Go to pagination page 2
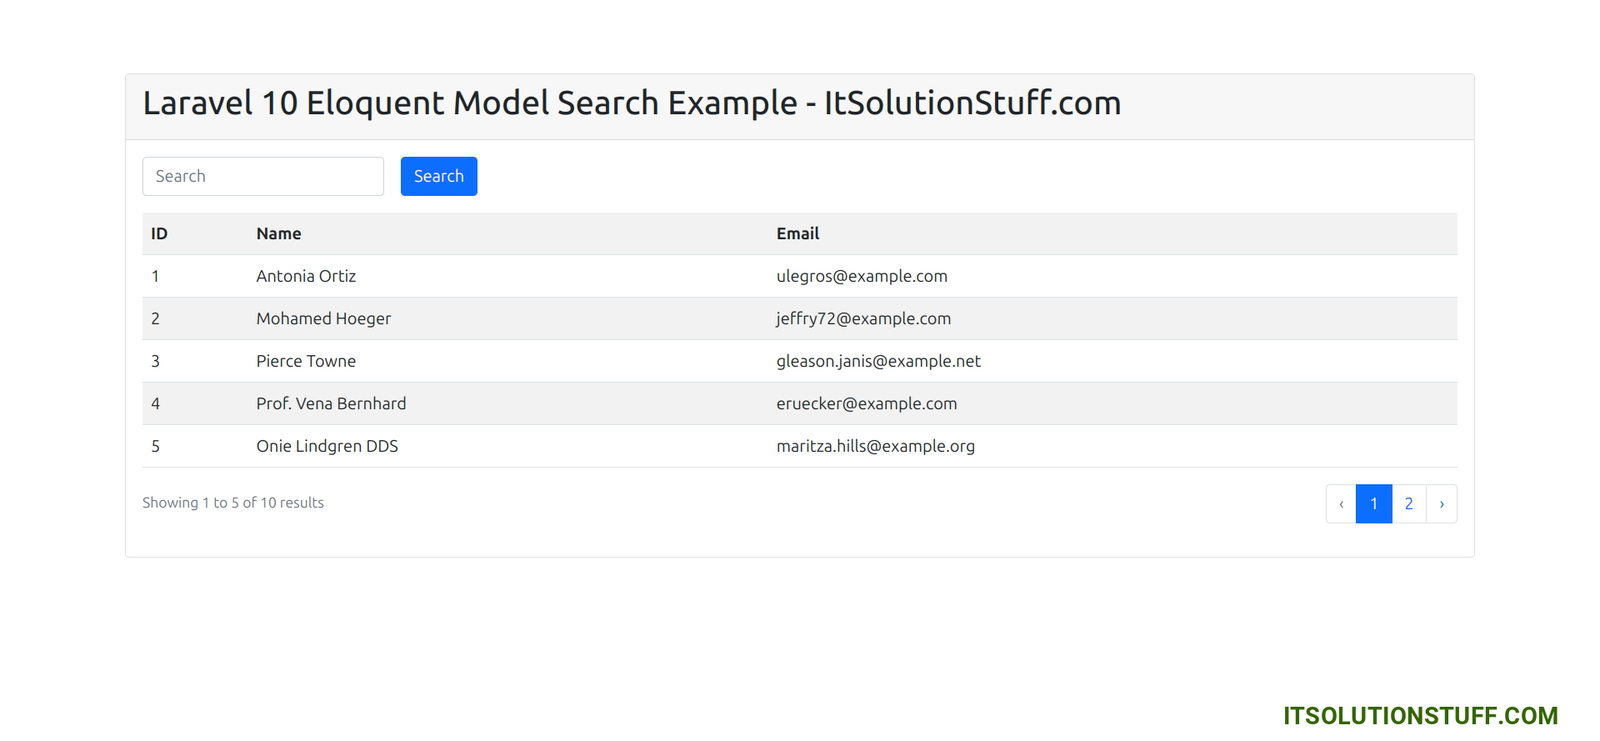Viewport: 1600px width, 741px height. (x=1408, y=504)
